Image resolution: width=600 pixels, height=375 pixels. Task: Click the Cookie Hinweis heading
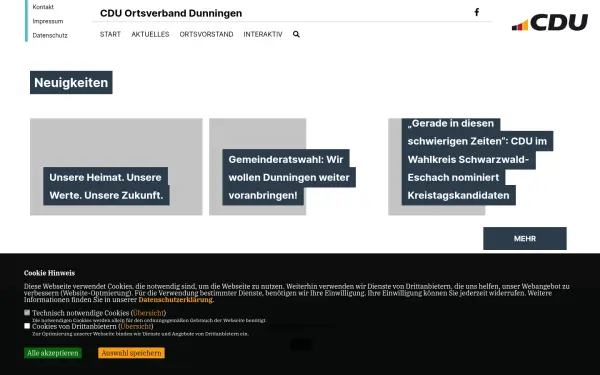click(x=49, y=273)
